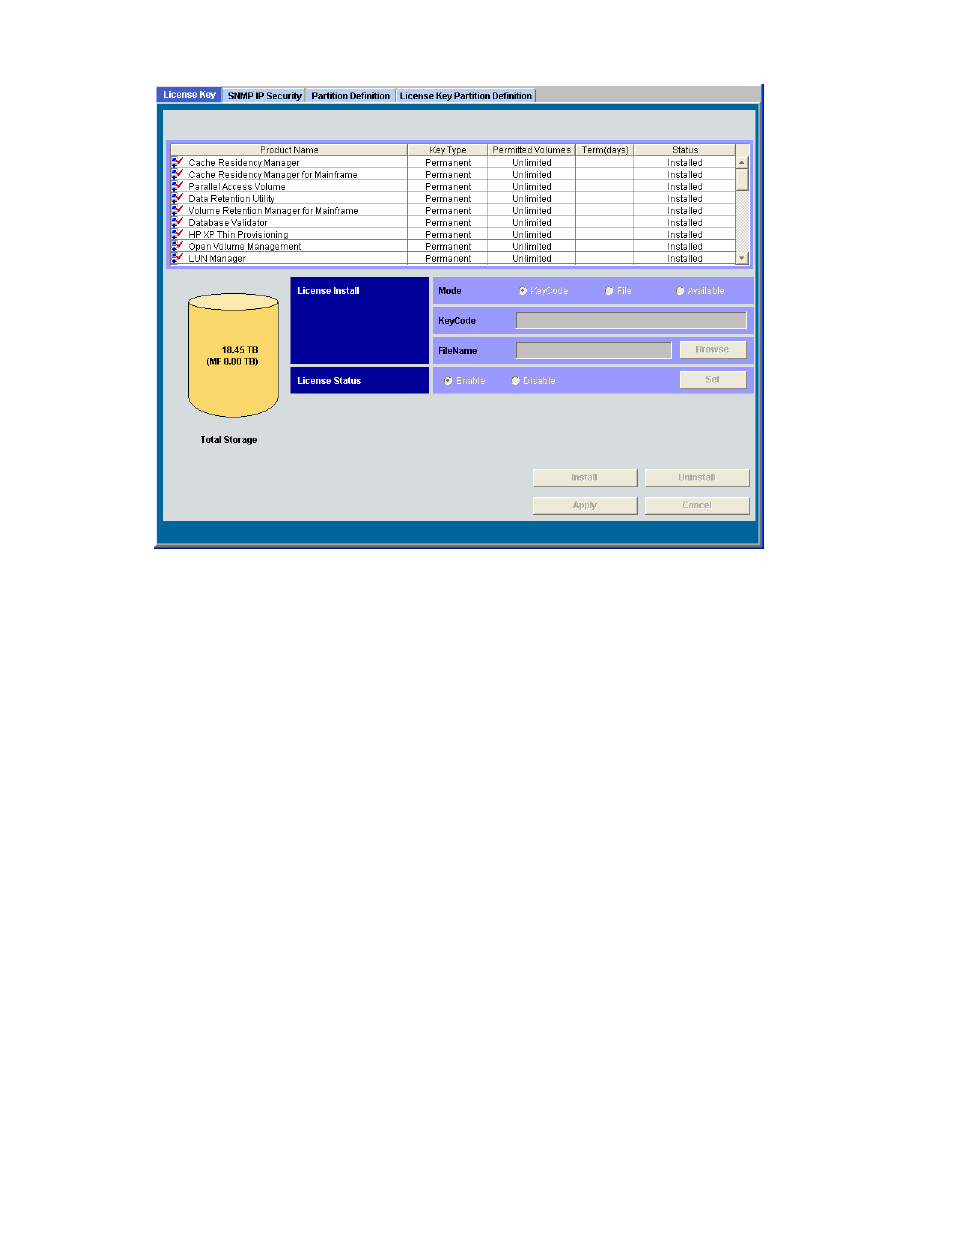Click Permanent key type for LUN Manager

[448, 259]
